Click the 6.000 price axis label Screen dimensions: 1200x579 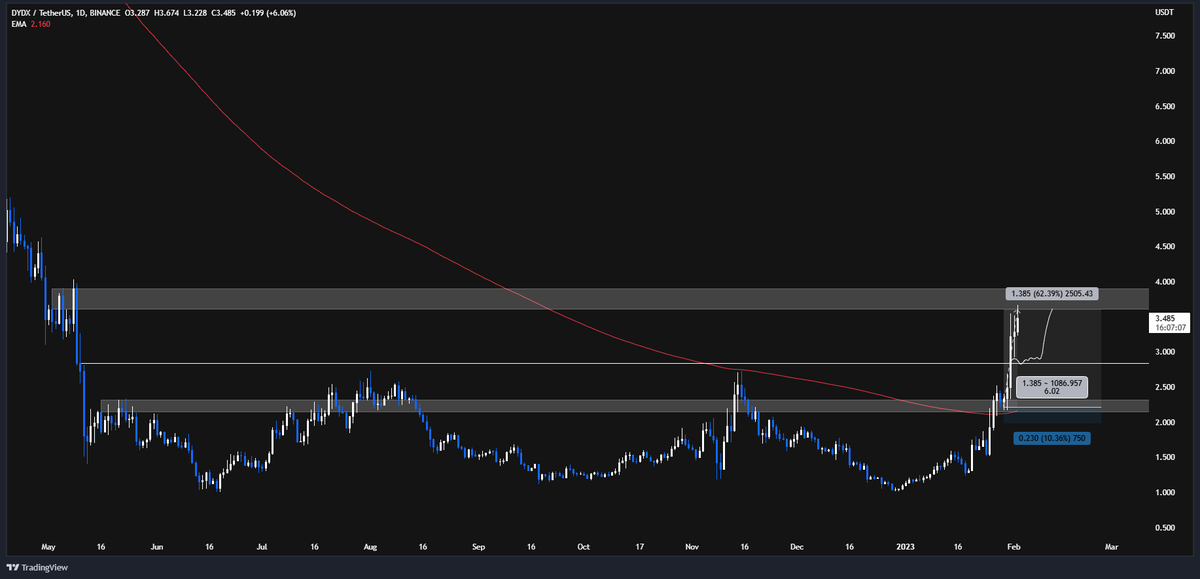tap(1163, 141)
